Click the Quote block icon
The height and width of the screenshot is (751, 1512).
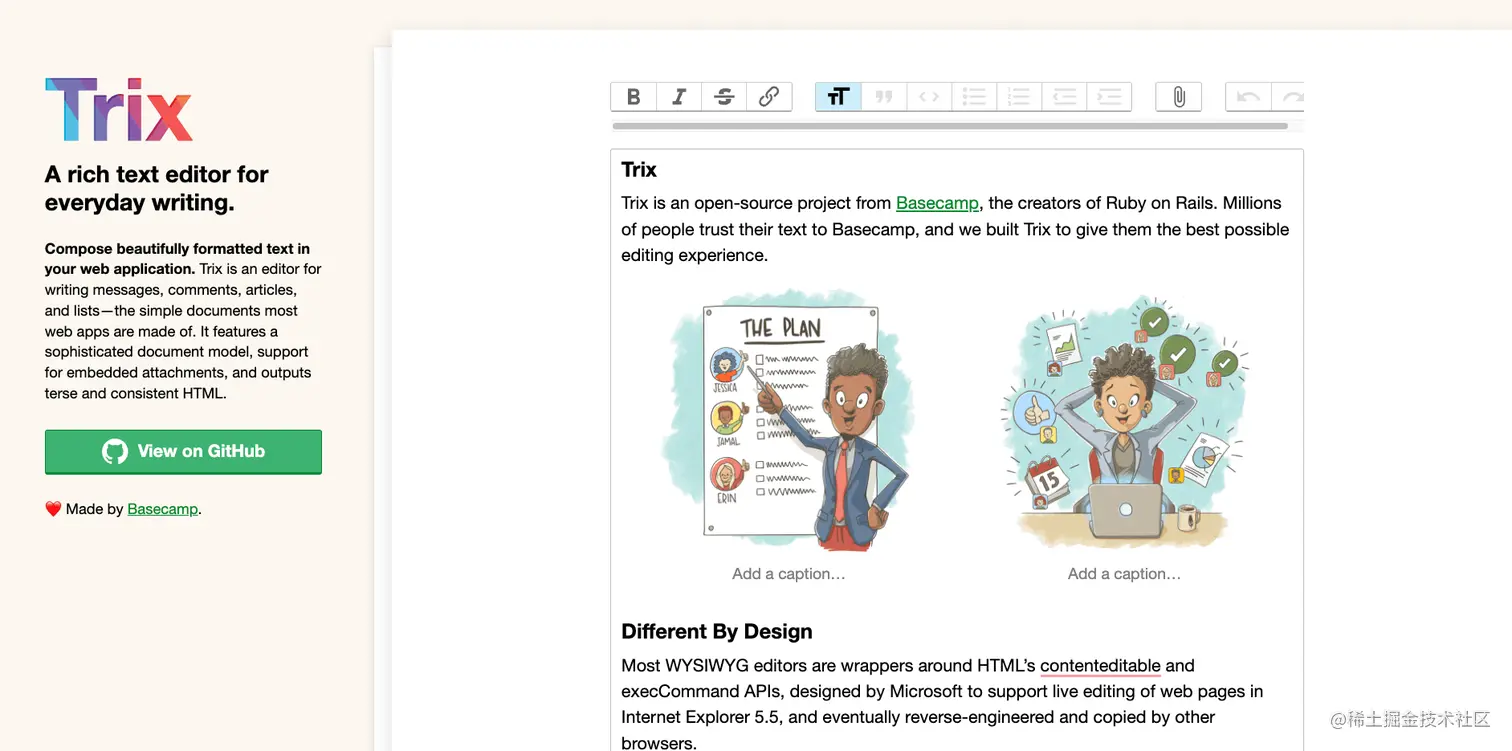coord(884,97)
